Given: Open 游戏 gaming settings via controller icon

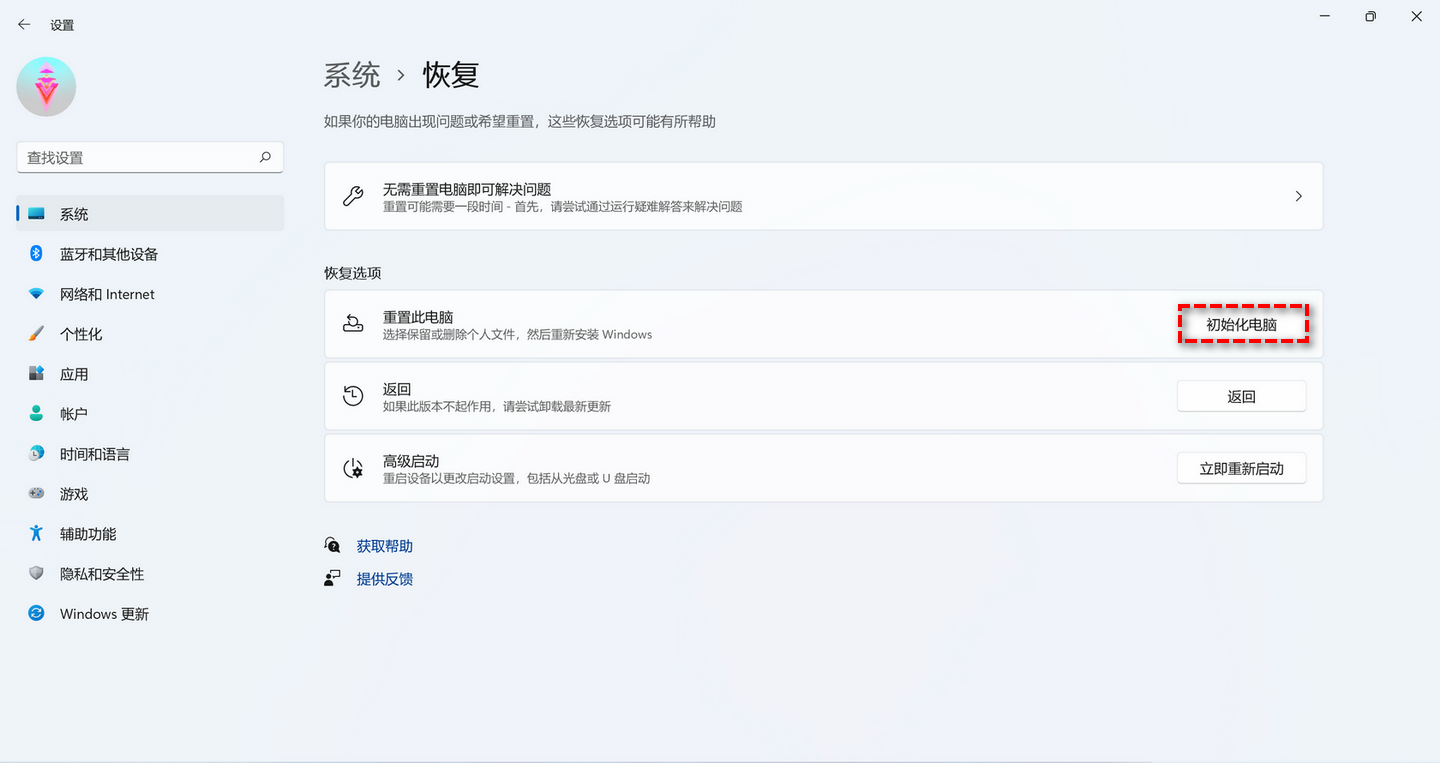Looking at the screenshot, I should click(36, 493).
